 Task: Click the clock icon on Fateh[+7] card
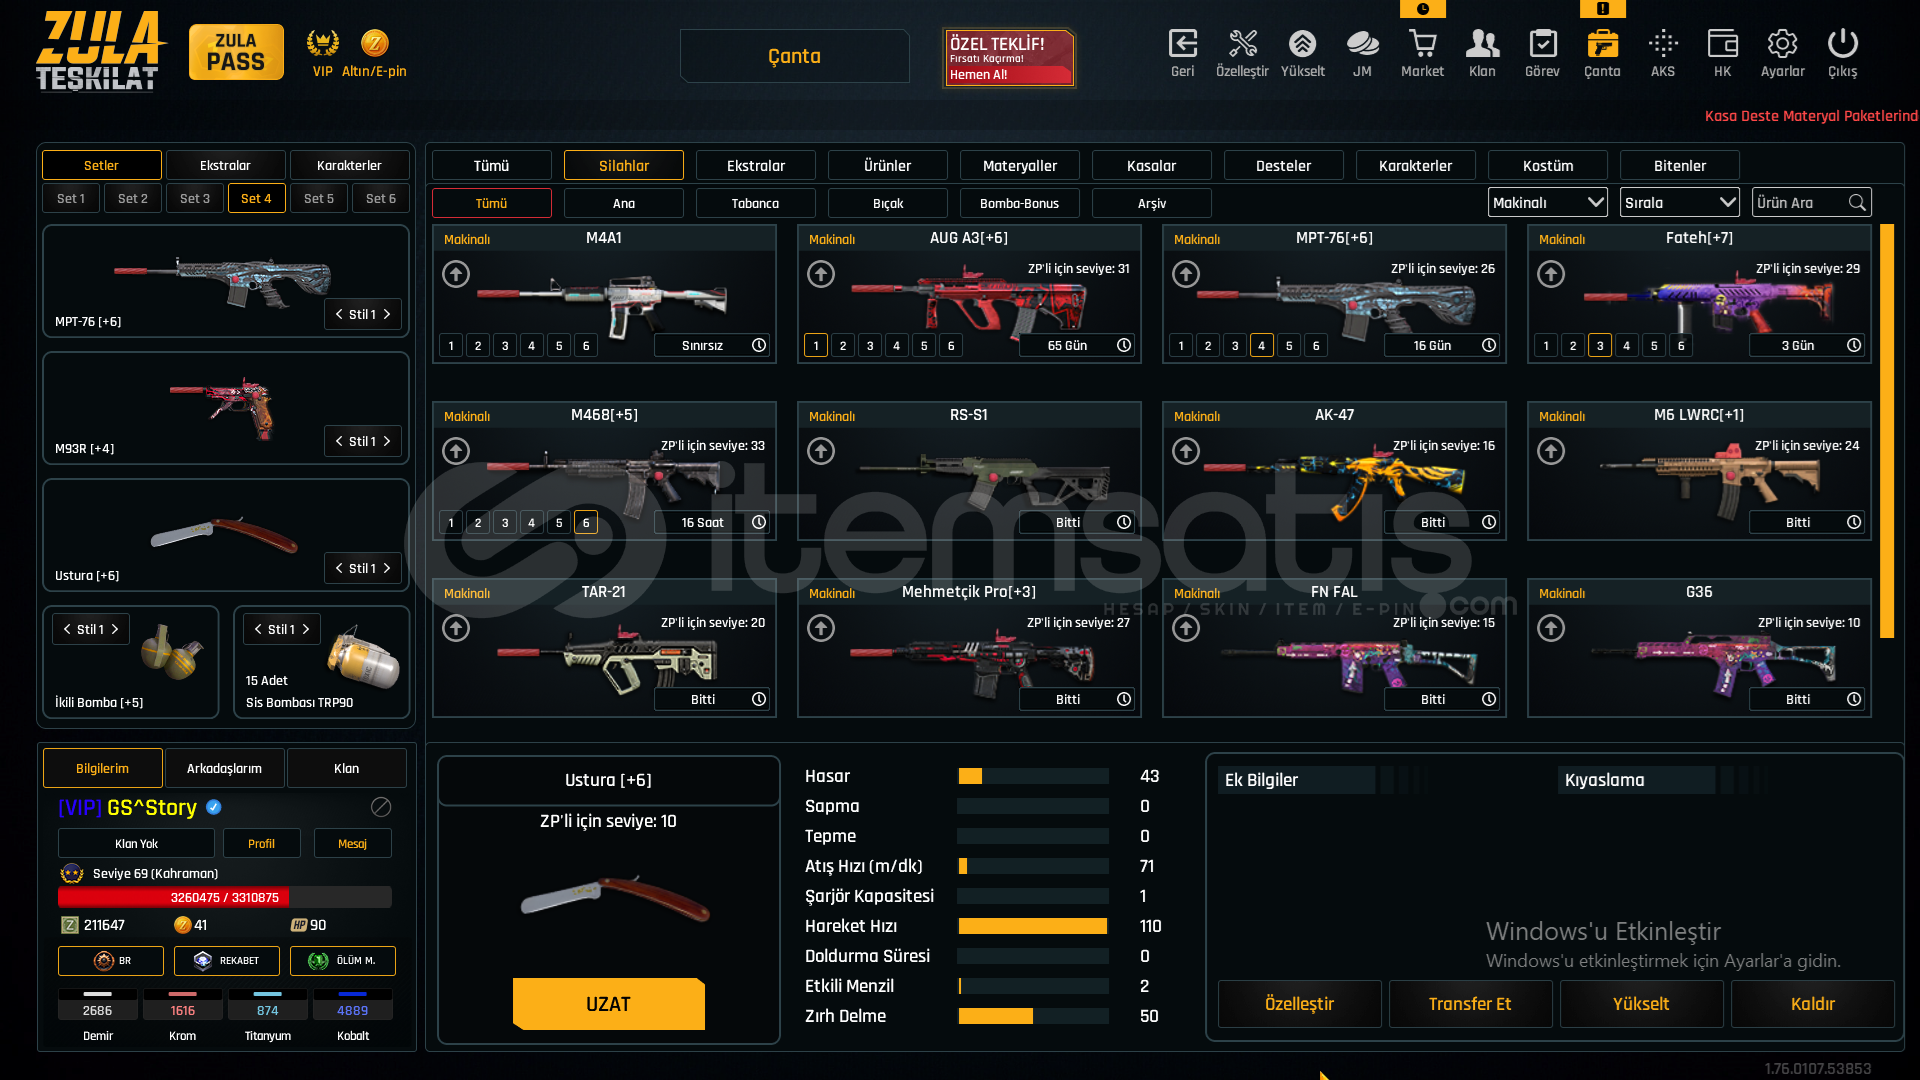click(x=1854, y=345)
